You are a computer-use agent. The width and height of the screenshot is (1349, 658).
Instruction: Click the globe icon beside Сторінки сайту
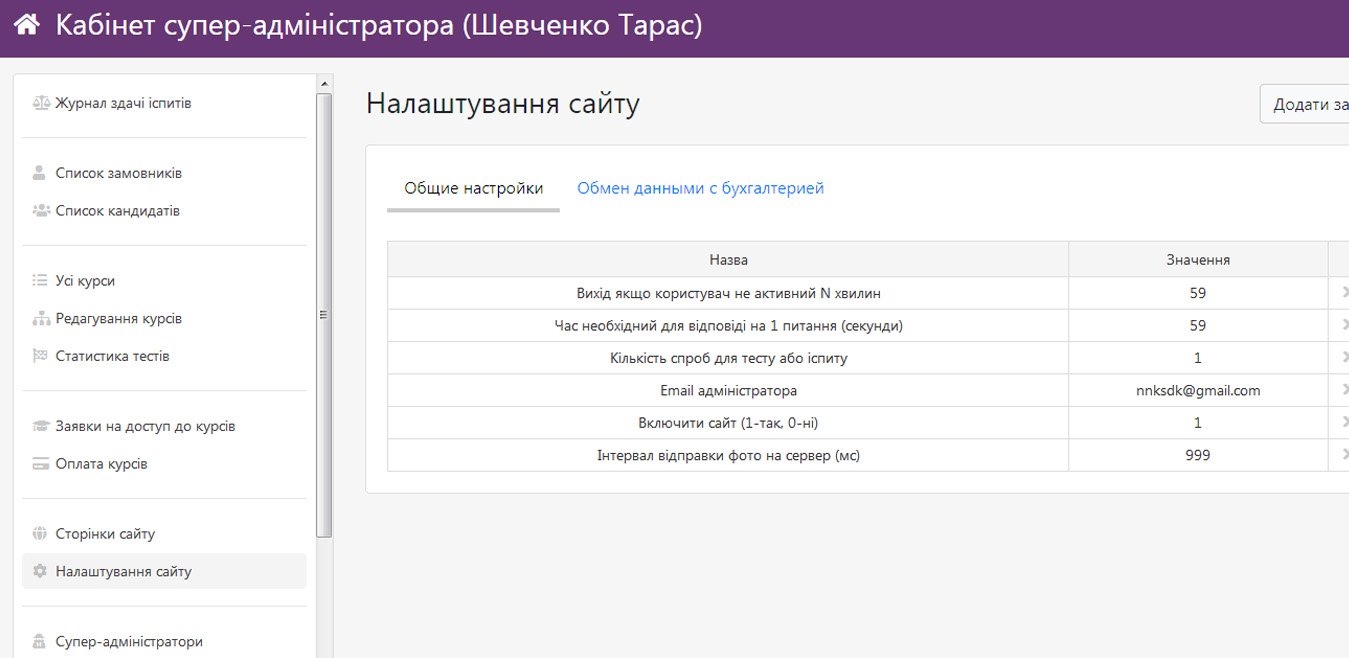pos(40,534)
